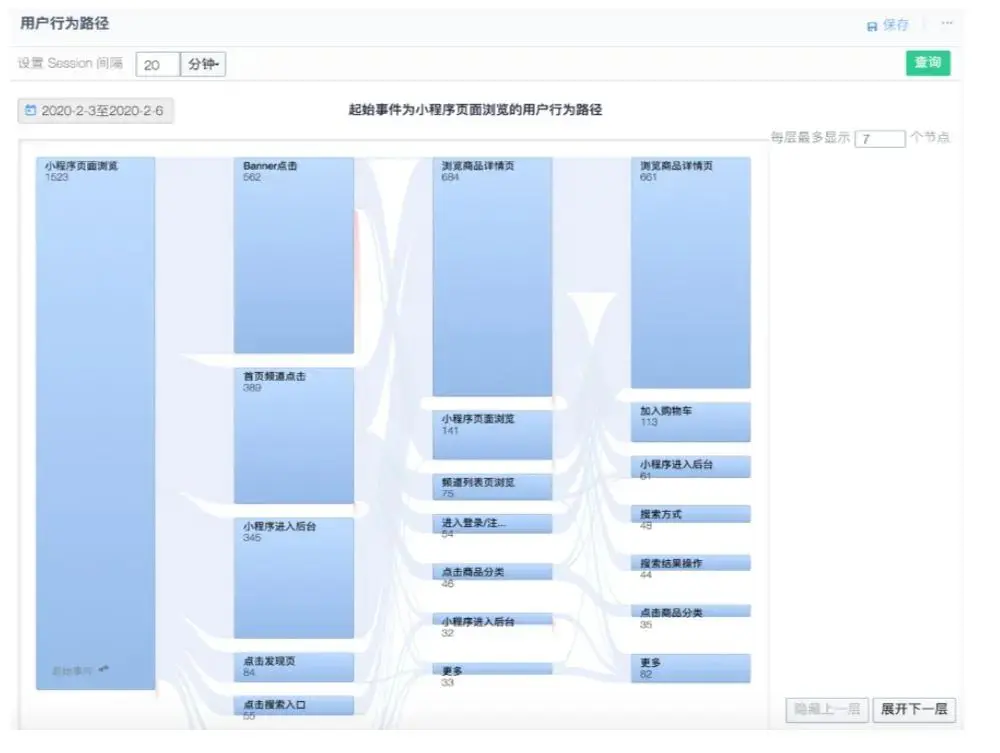
Task: Click the 每层最多显示 label
Action: point(810,137)
